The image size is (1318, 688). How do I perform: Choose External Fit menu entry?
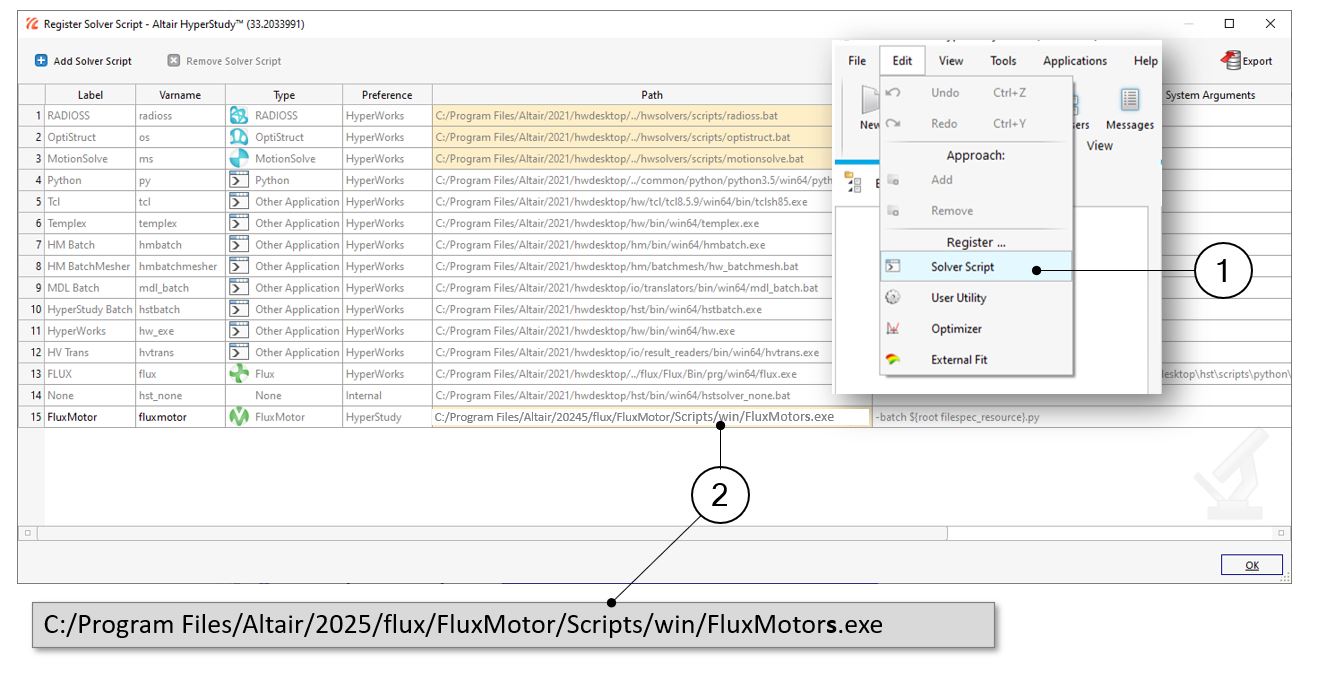pyautogui.click(x=975, y=360)
